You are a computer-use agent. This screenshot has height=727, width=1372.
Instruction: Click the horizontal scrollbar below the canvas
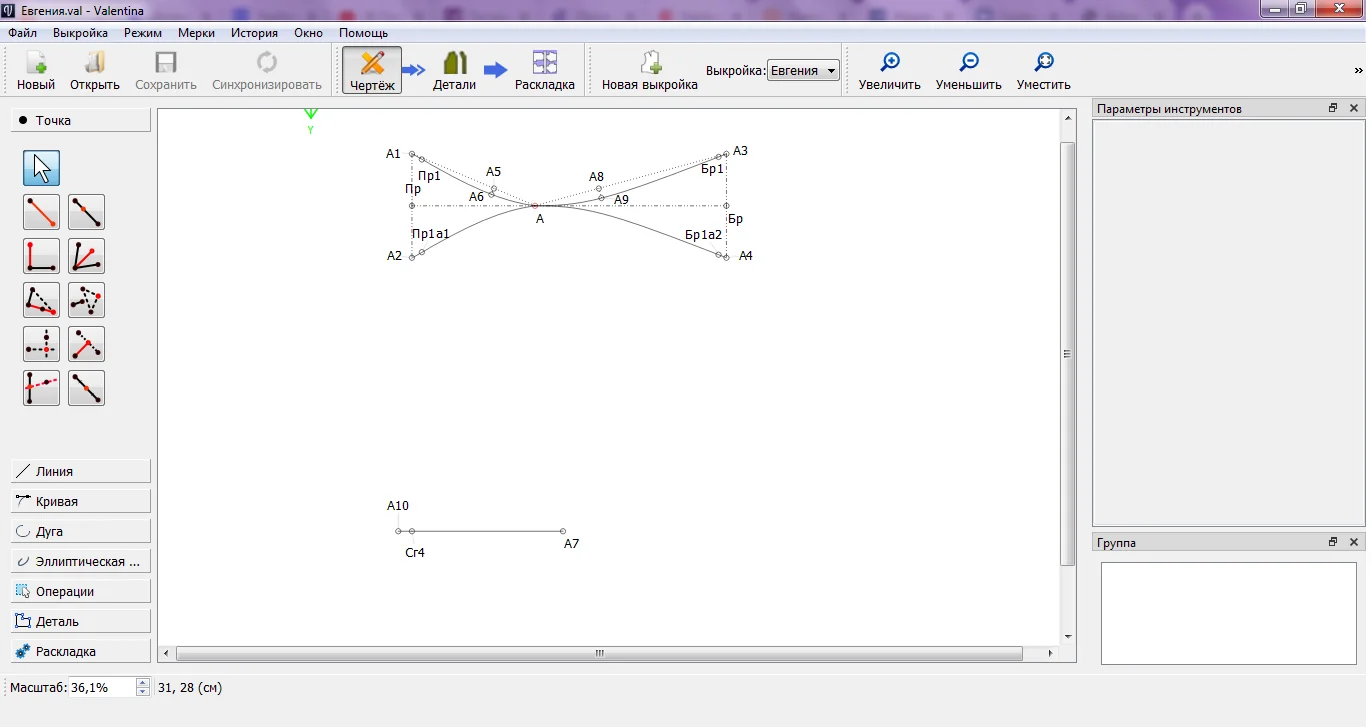[x=600, y=654]
